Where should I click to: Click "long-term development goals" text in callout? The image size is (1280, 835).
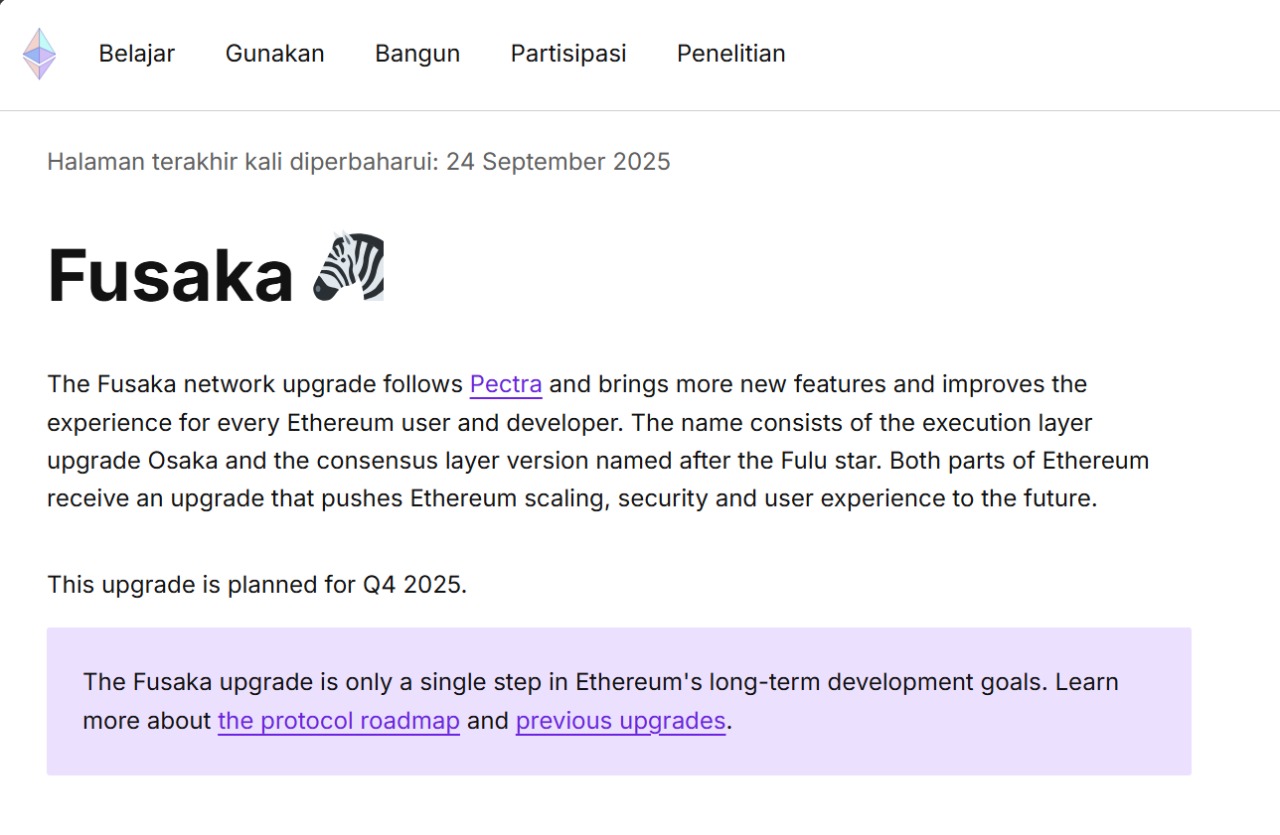click(x=878, y=682)
